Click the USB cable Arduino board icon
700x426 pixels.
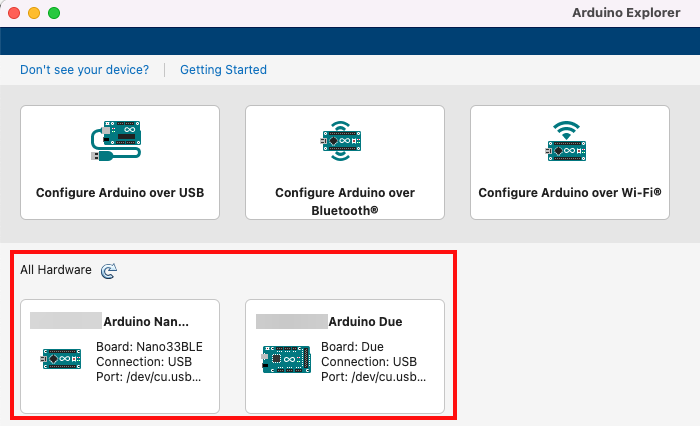[116, 141]
